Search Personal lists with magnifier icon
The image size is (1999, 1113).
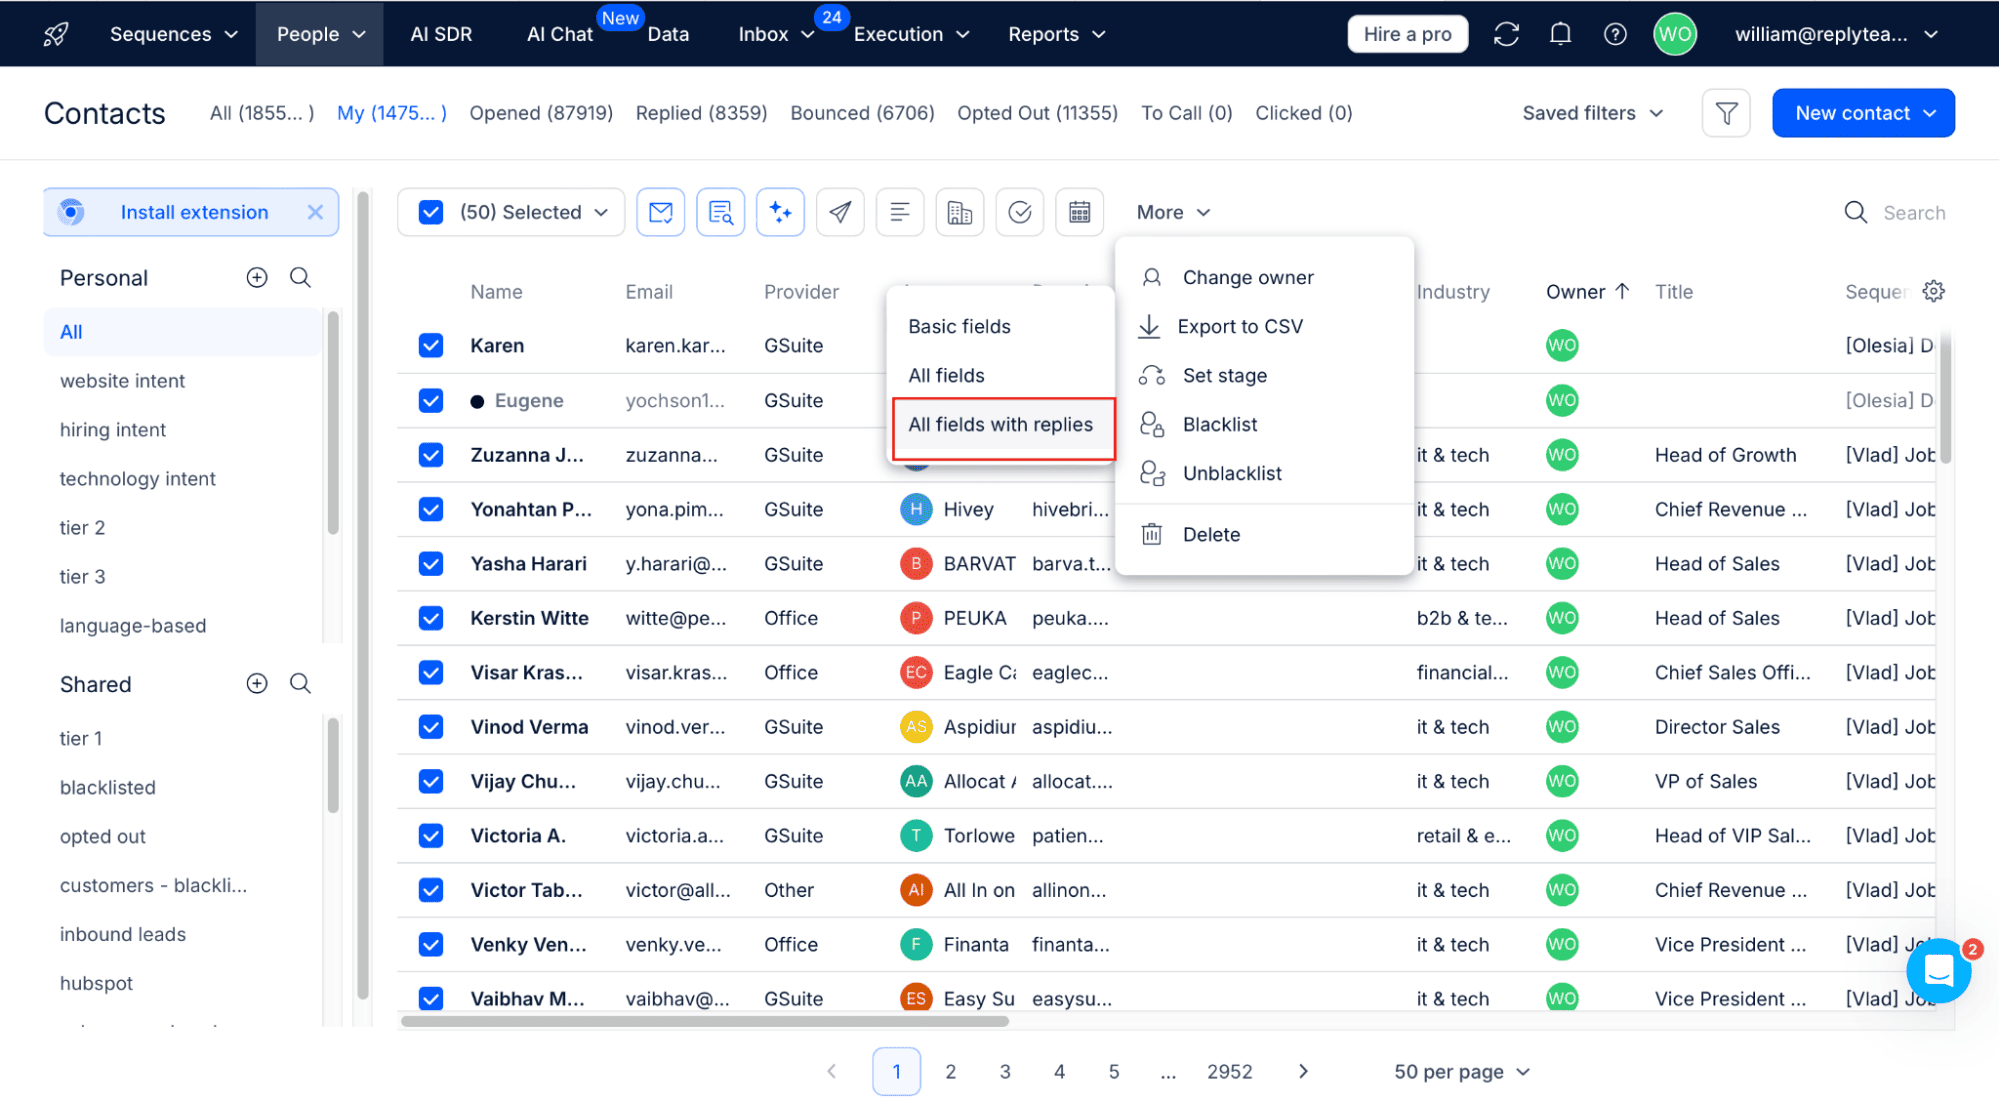coord(300,277)
